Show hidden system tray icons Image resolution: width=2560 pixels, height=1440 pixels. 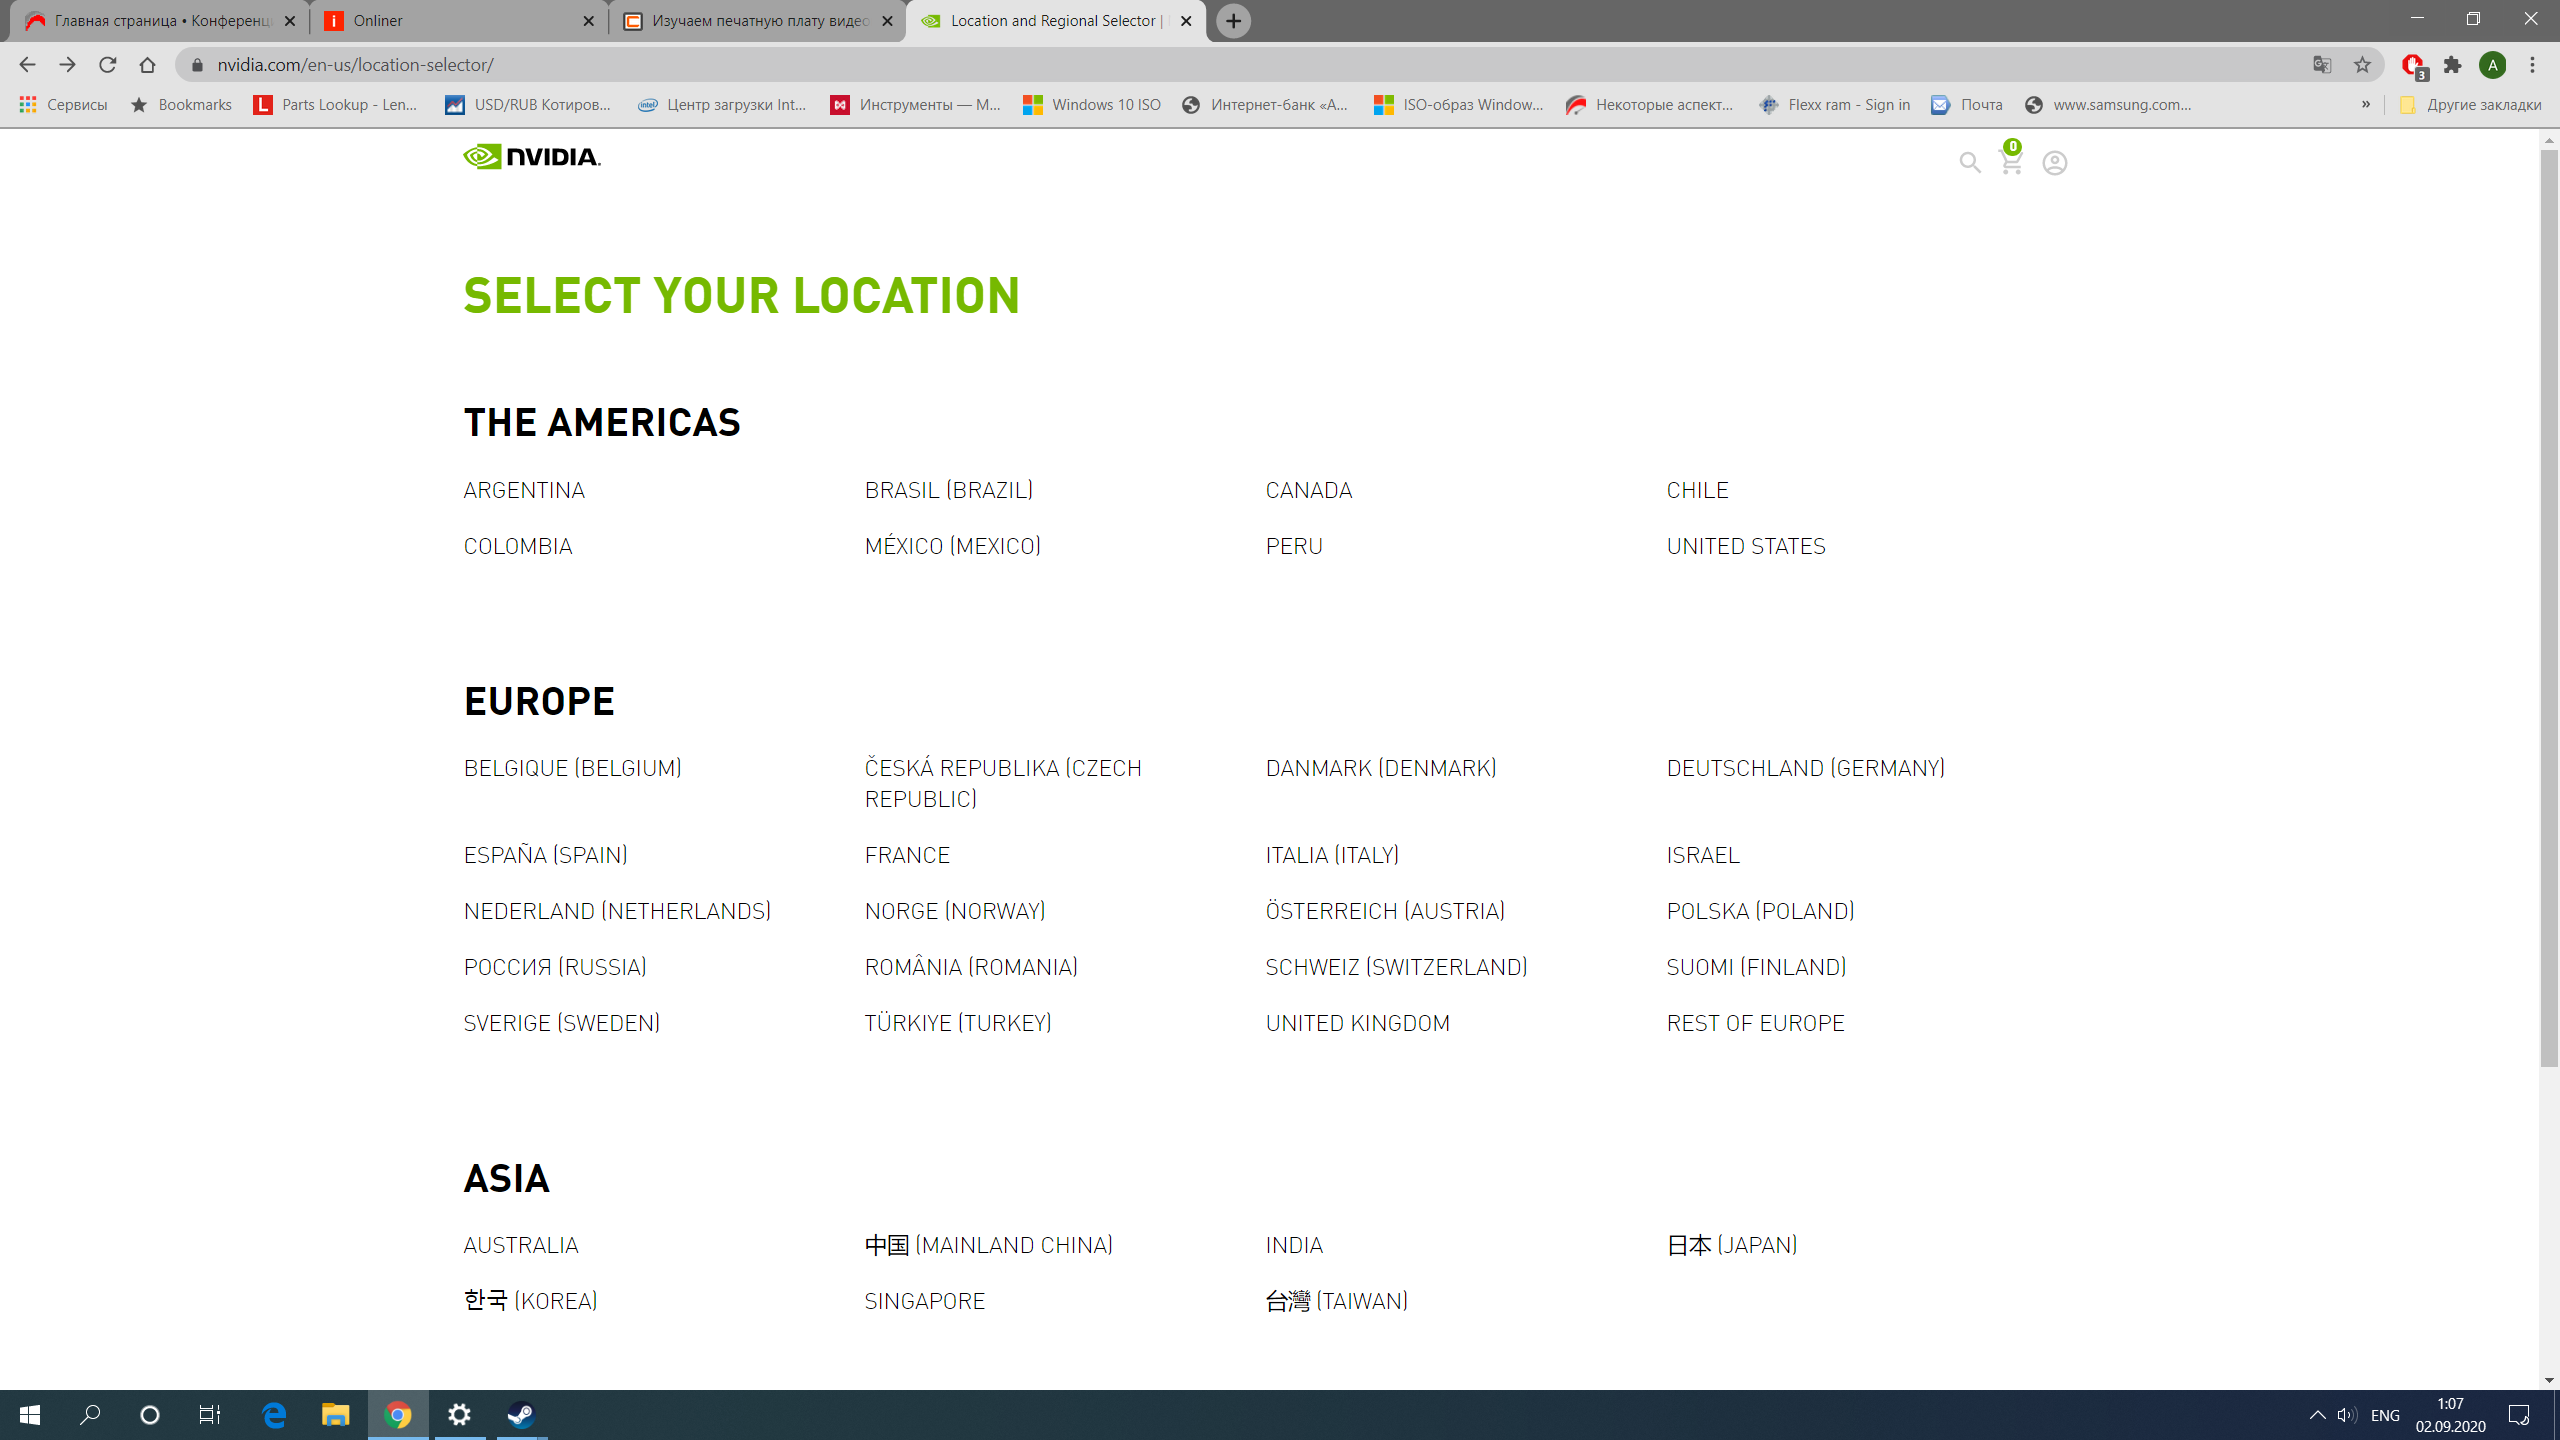coord(2317,1415)
